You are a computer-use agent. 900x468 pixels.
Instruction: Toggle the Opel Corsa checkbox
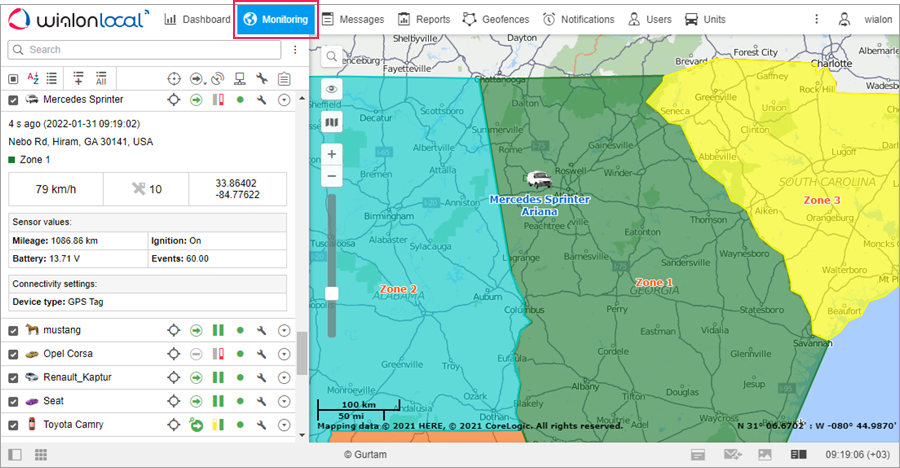(13, 354)
